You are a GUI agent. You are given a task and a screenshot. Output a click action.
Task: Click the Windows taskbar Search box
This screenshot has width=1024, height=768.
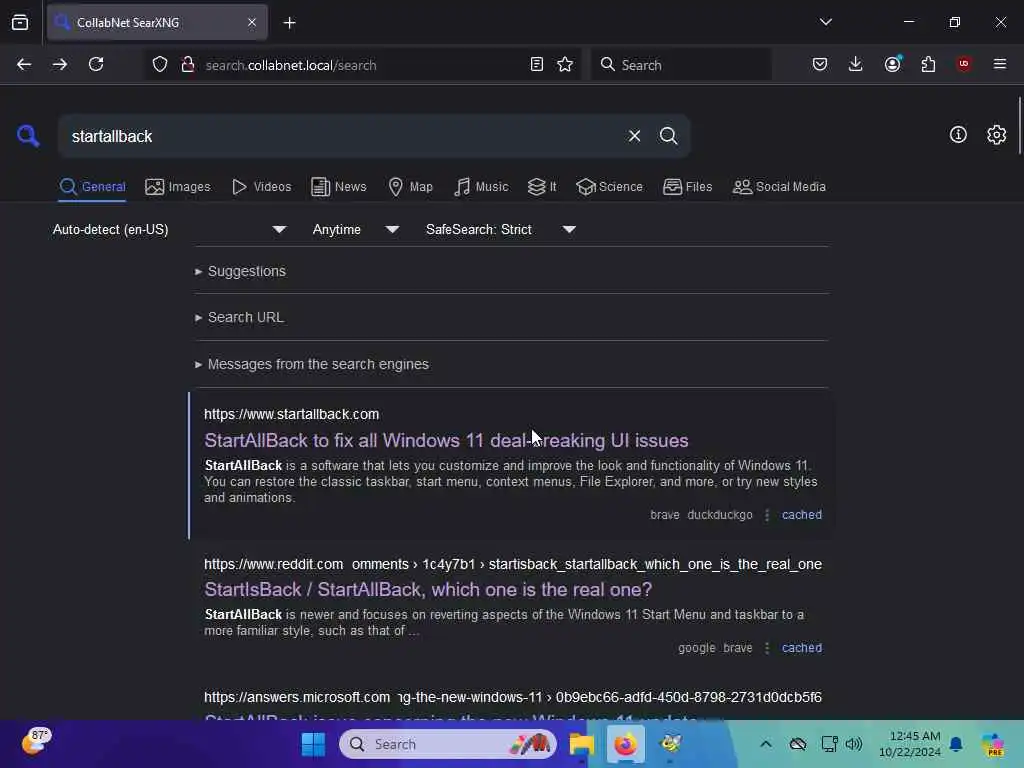click(x=448, y=744)
